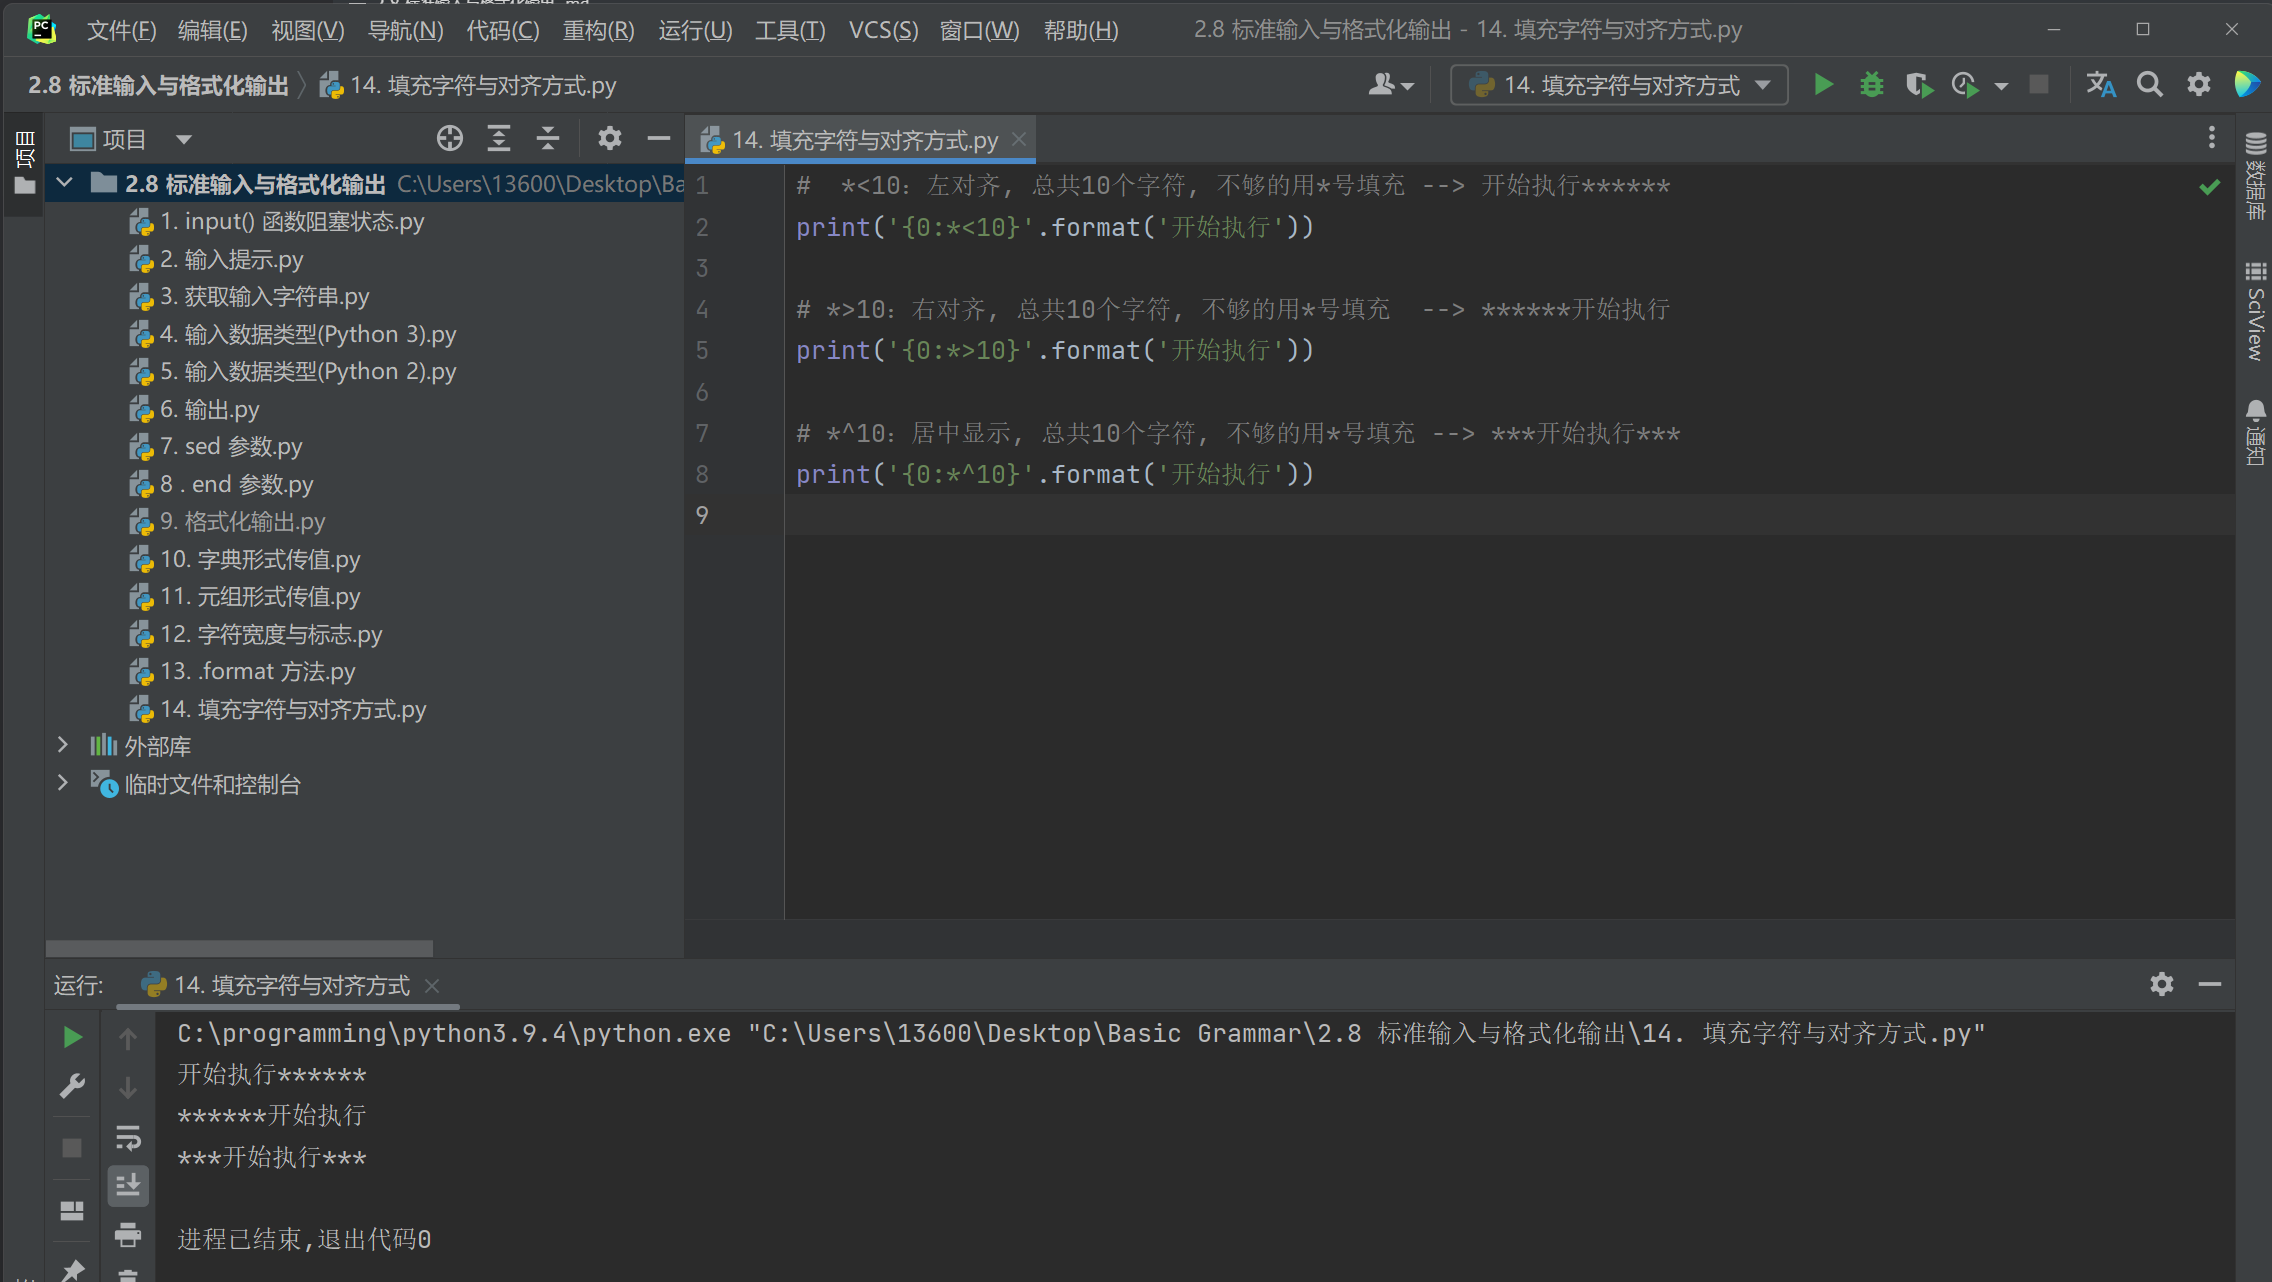2272x1282 pixels.
Task: Open the Database side panel
Action: tap(2256, 176)
